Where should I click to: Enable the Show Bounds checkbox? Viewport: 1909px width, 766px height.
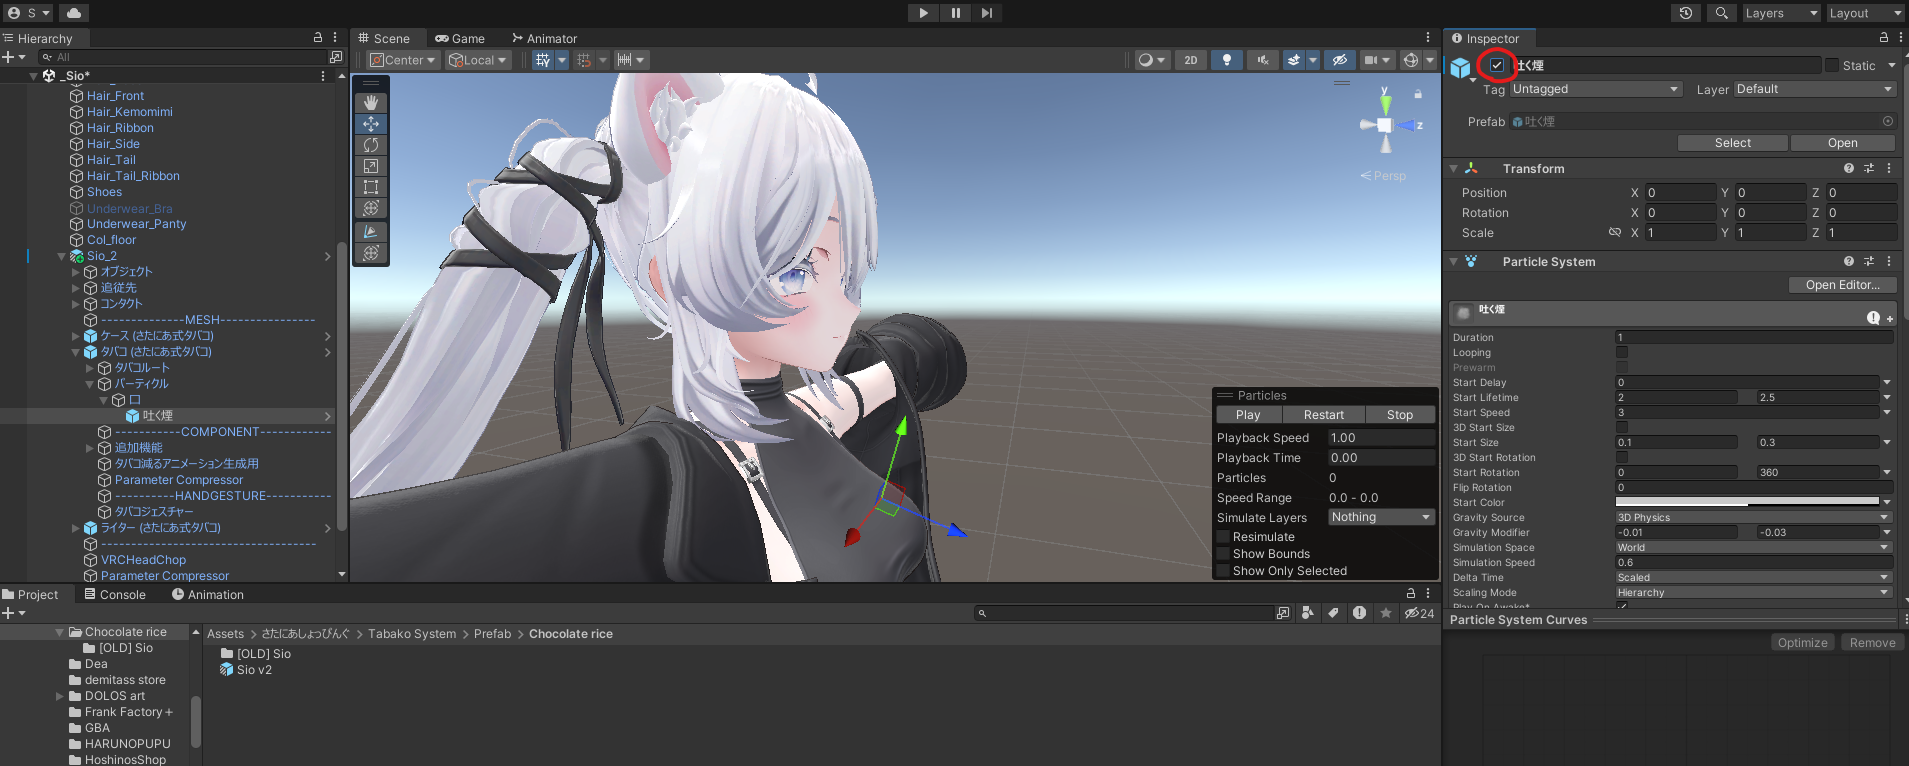pyautogui.click(x=1223, y=554)
